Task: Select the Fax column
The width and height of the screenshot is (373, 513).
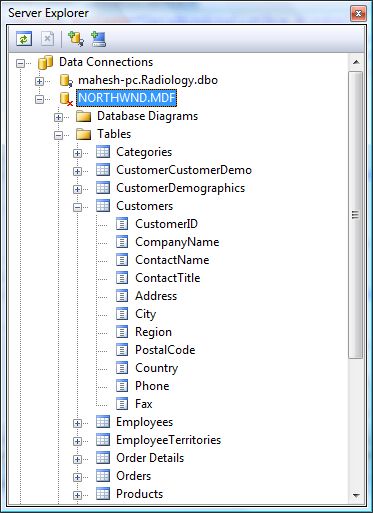Action: (x=144, y=404)
